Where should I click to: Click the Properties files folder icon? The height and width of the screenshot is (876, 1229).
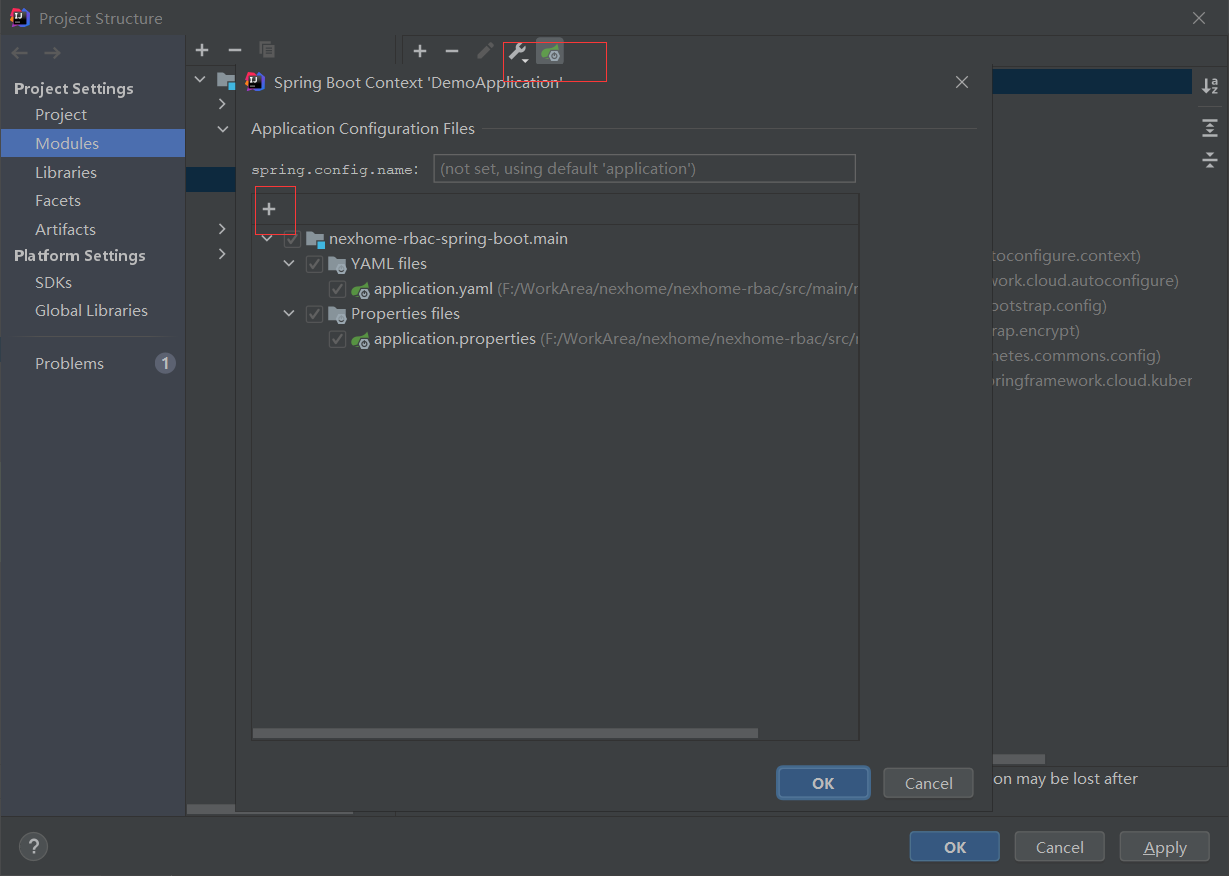[x=337, y=314]
